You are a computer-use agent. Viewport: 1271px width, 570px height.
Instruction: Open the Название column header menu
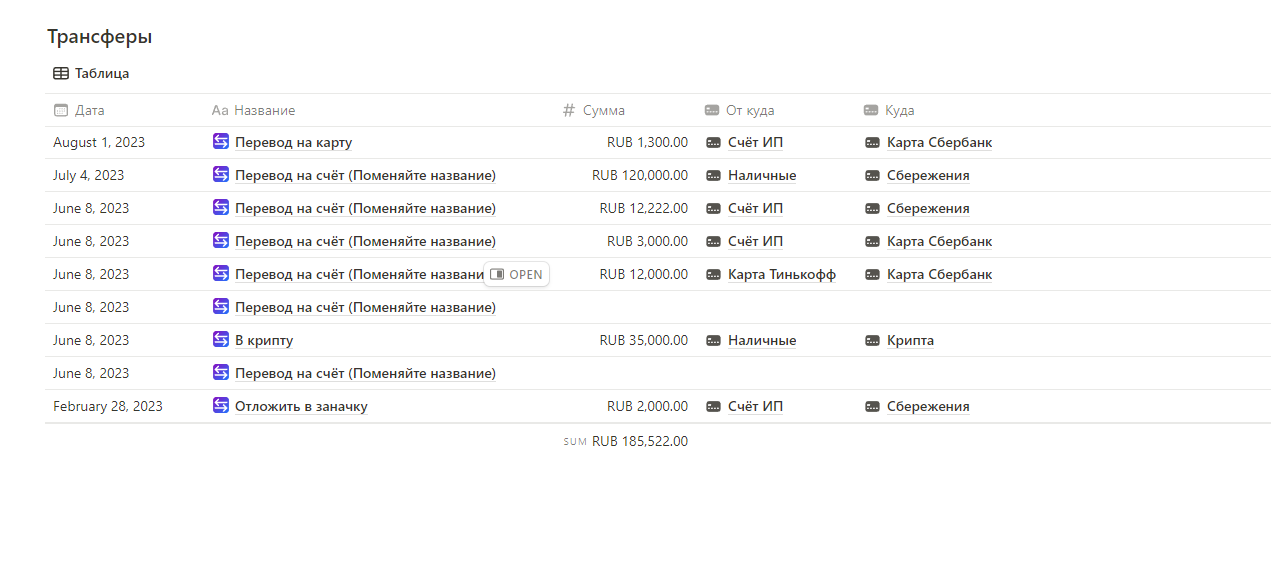point(264,110)
